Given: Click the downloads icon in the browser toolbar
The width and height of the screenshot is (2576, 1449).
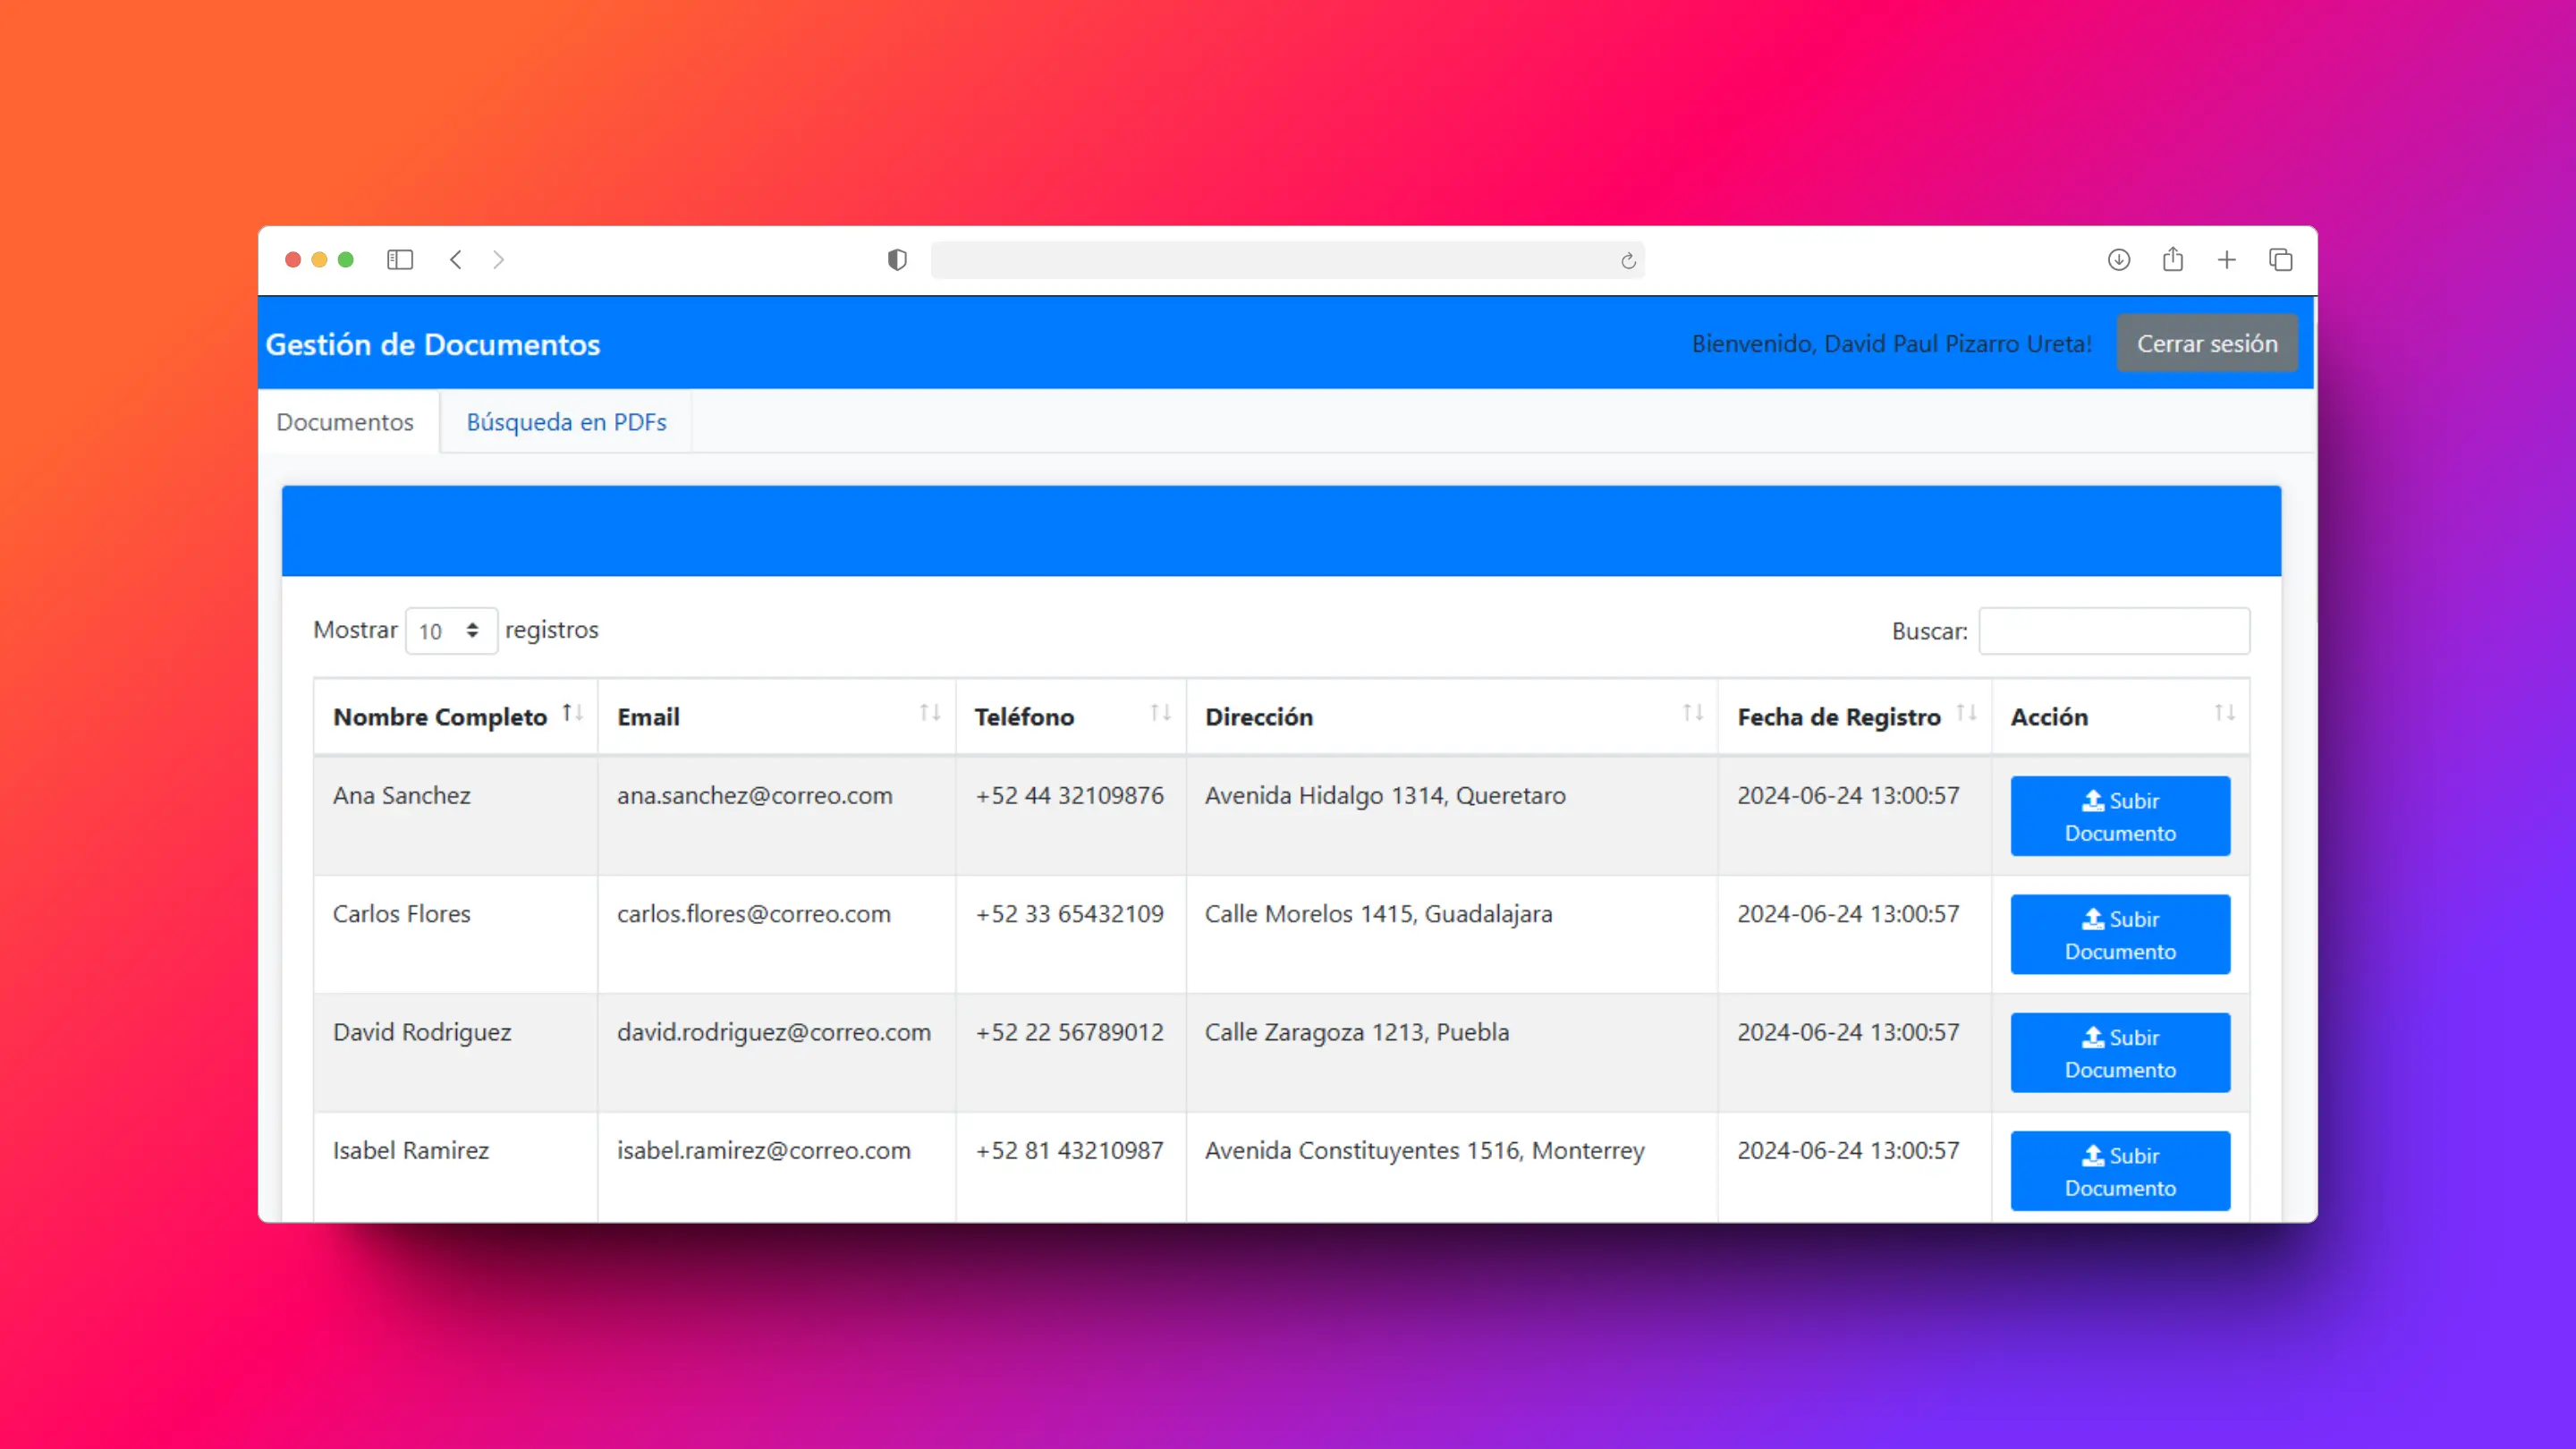Looking at the screenshot, I should click(2118, 260).
